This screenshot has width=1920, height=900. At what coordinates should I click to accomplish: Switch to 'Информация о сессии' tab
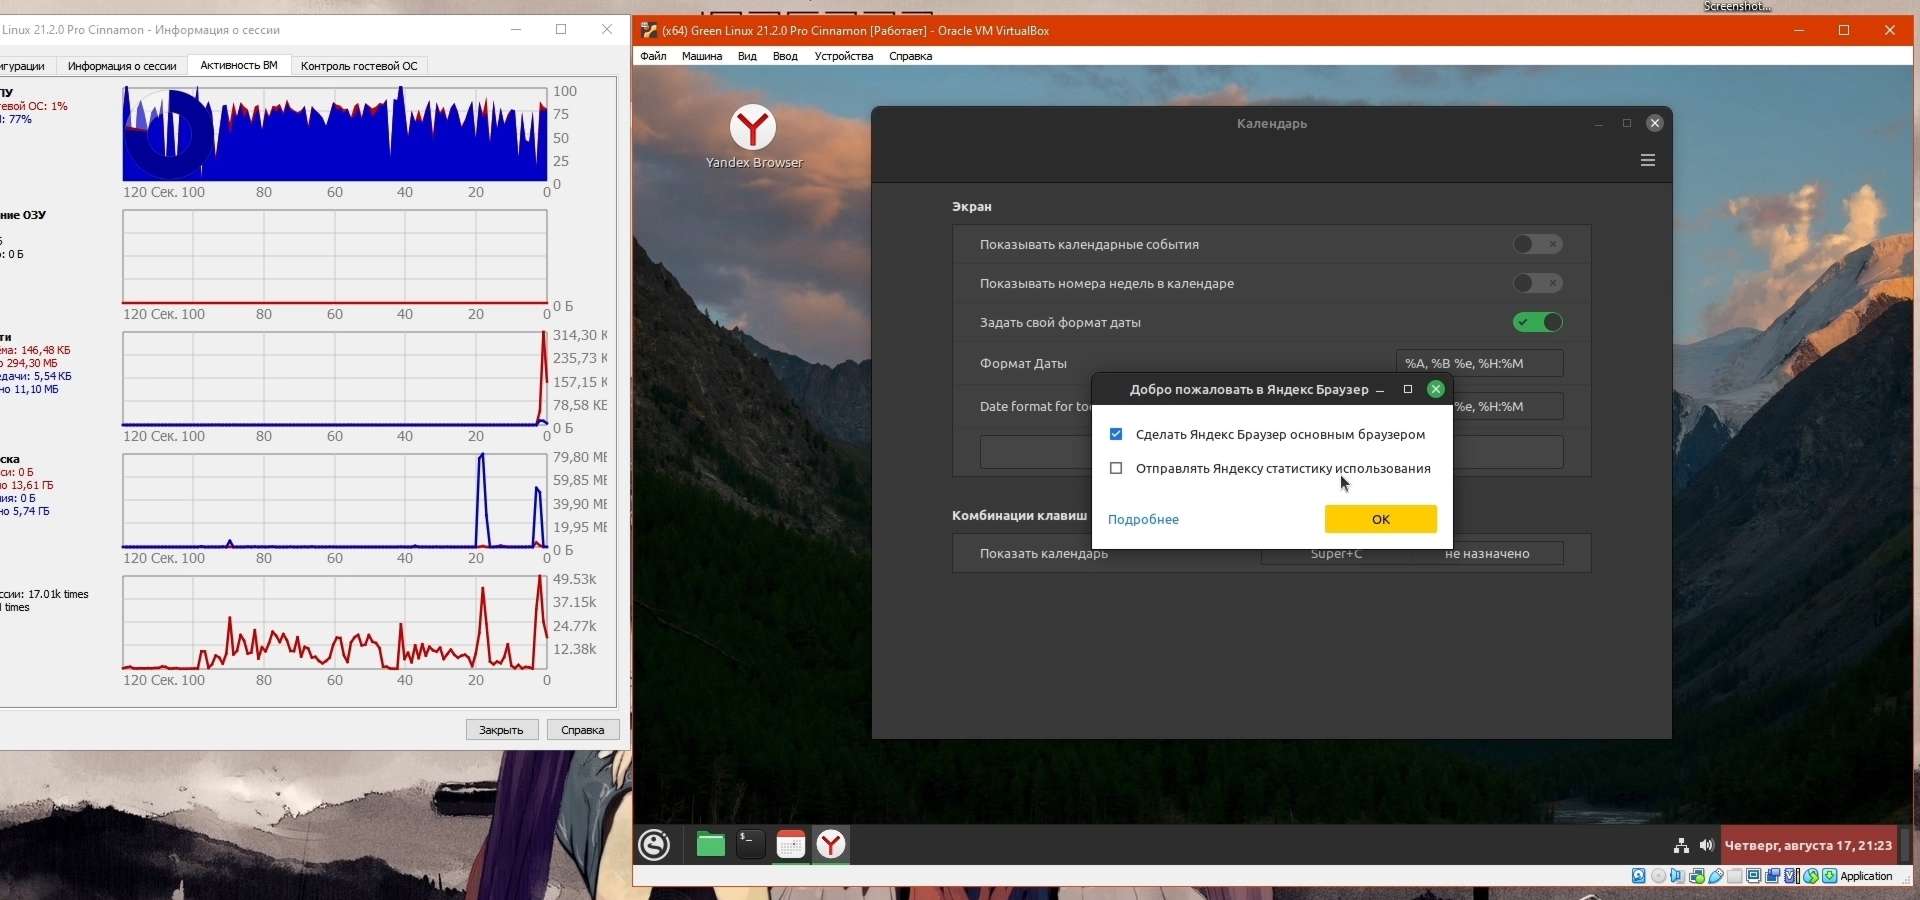pos(122,66)
